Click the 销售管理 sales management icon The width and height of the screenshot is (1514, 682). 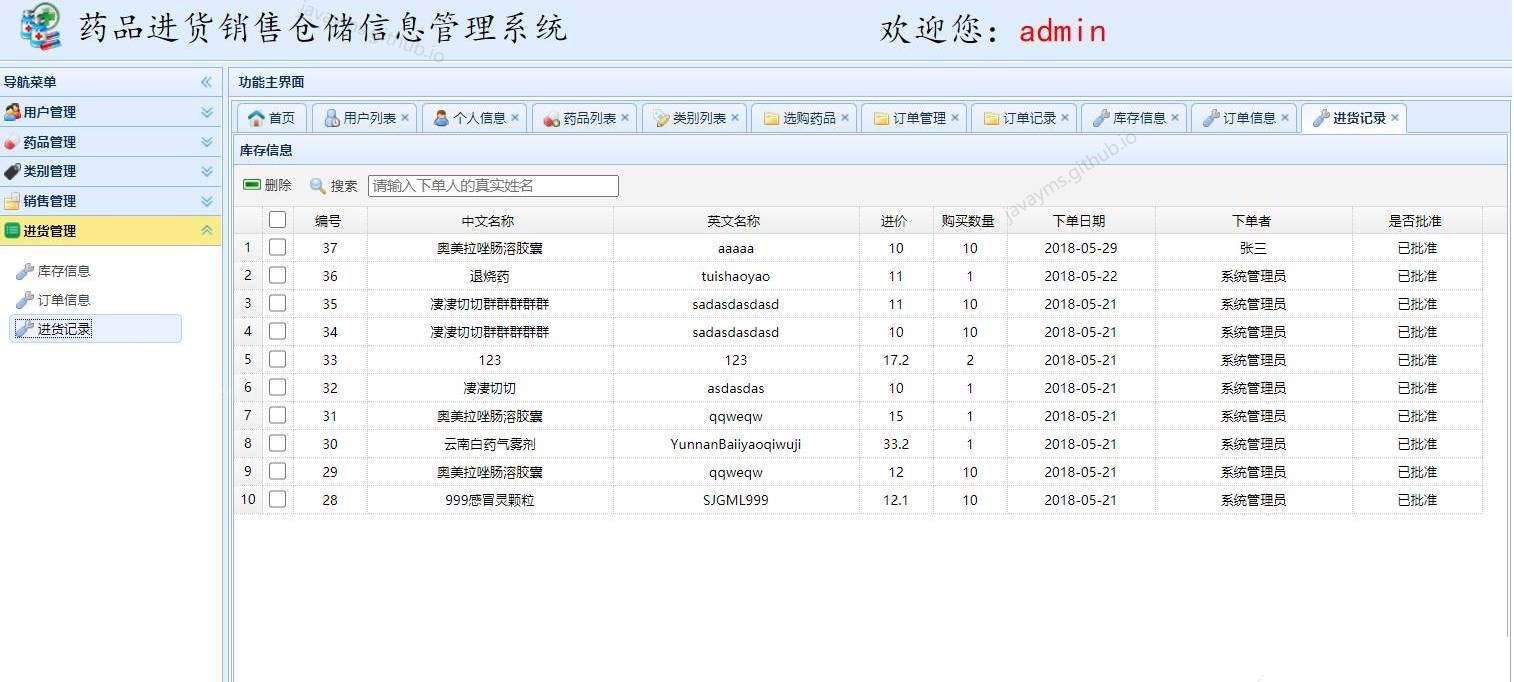(x=13, y=200)
